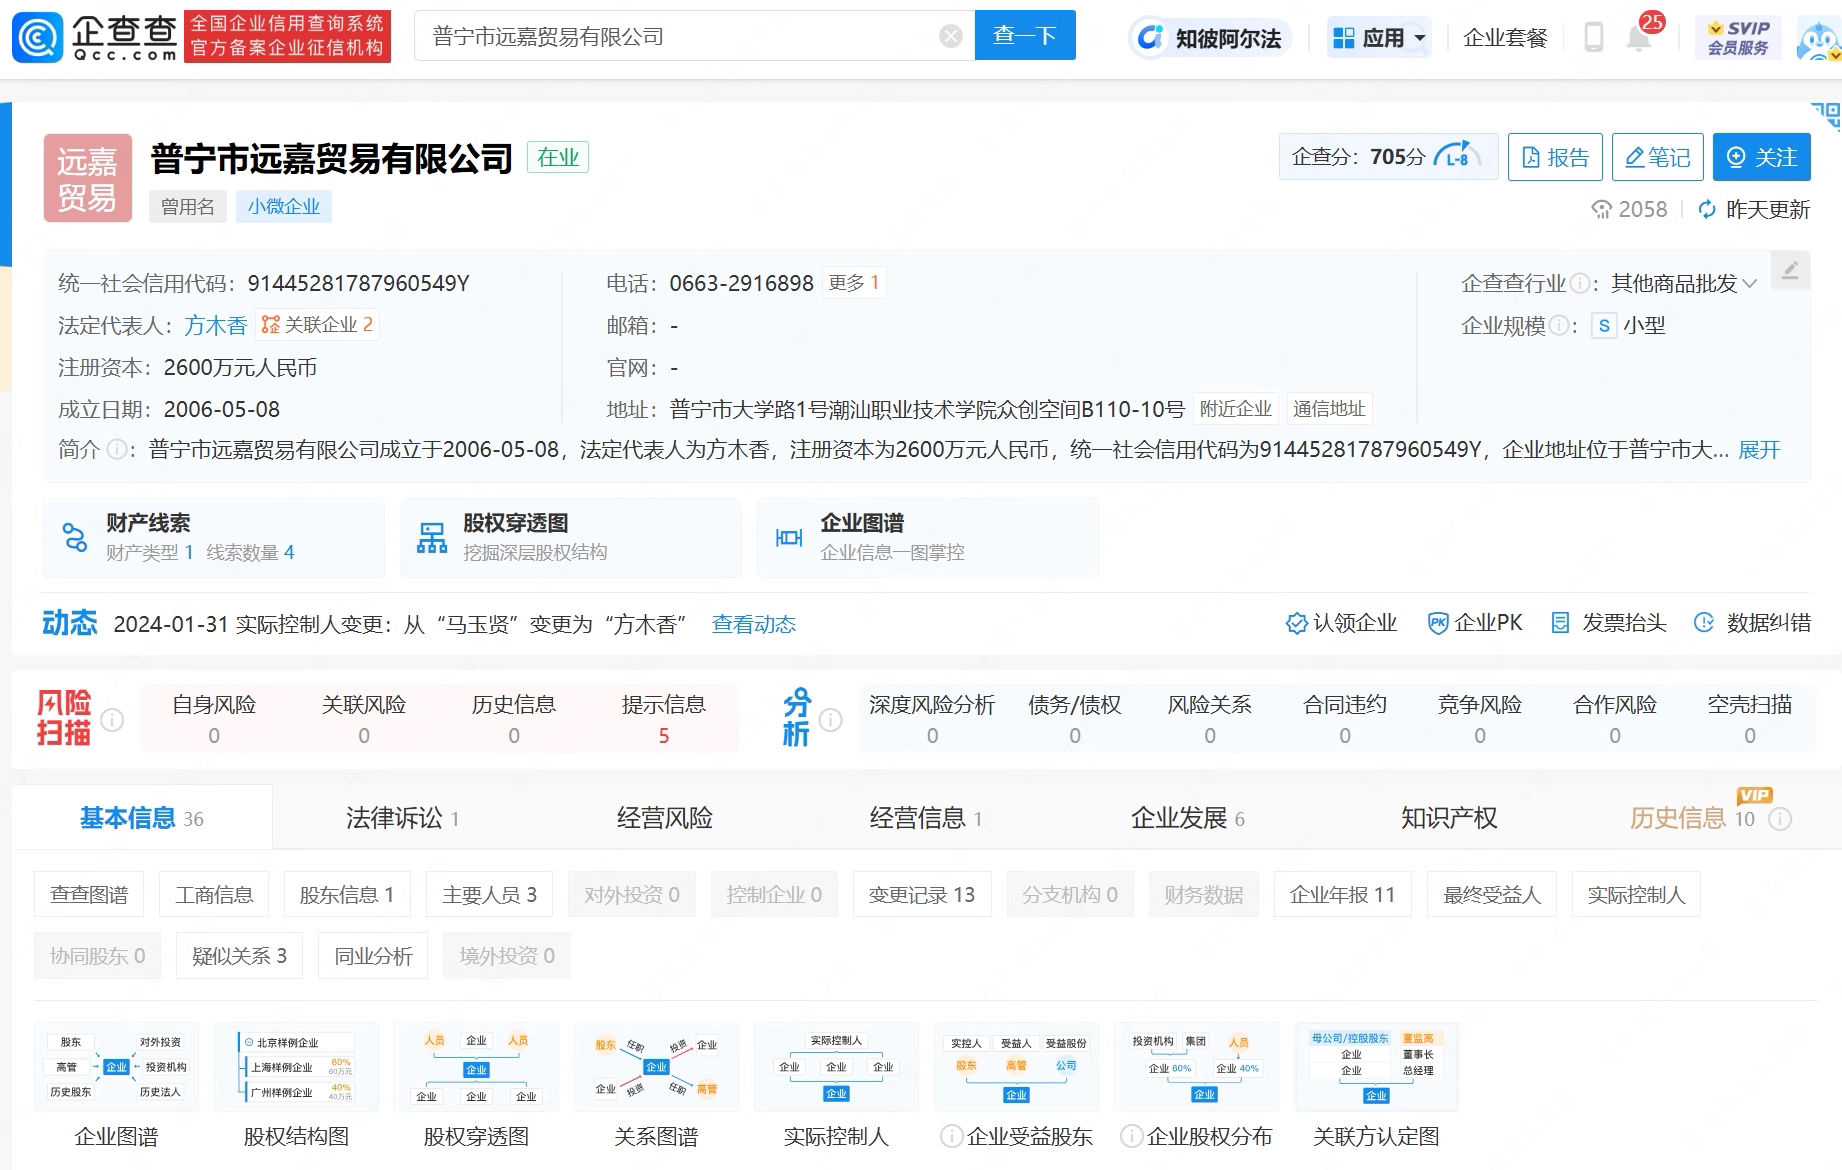Open 企业套餐 menu item

pos(1505,38)
